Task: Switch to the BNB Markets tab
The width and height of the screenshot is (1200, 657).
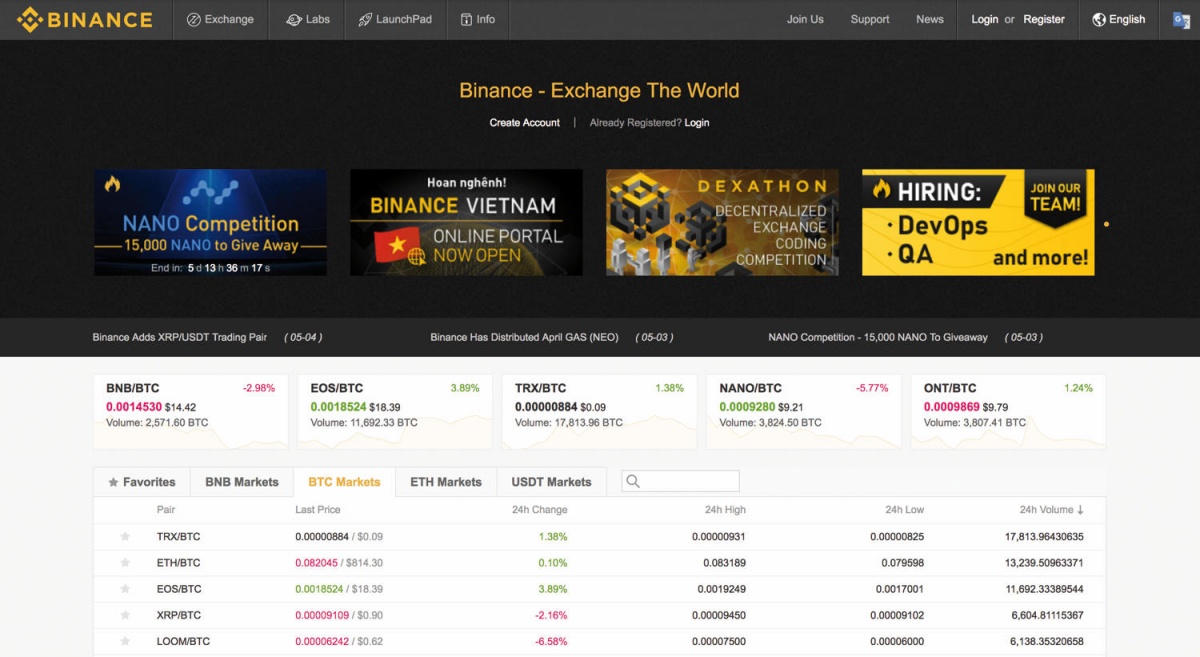Action: pos(242,482)
